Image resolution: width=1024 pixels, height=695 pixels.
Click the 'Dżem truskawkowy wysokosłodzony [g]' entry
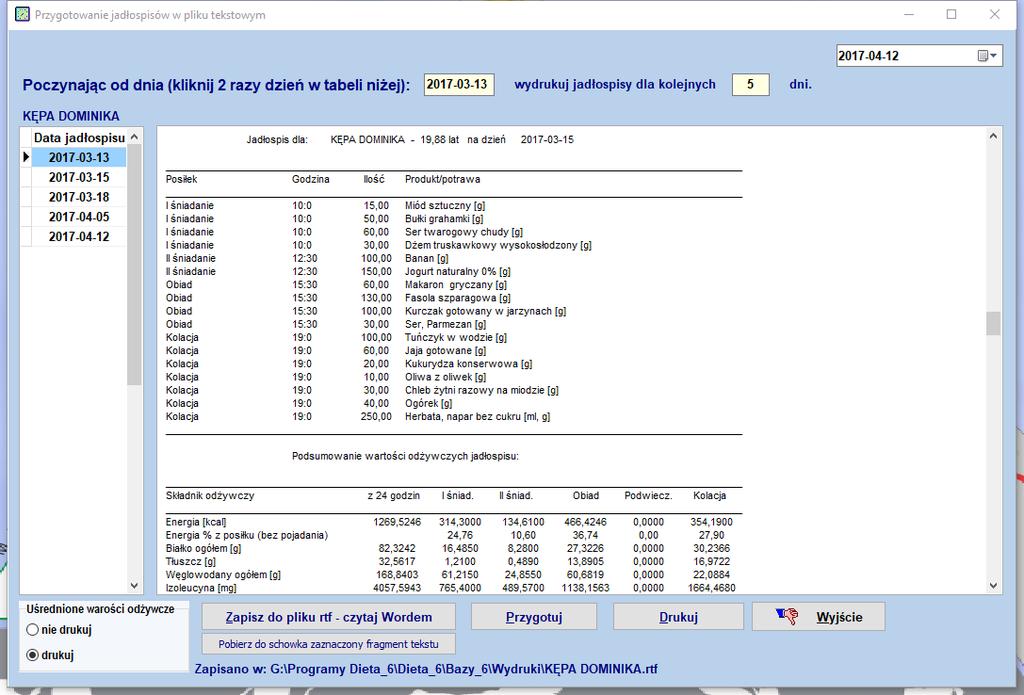click(x=498, y=245)
